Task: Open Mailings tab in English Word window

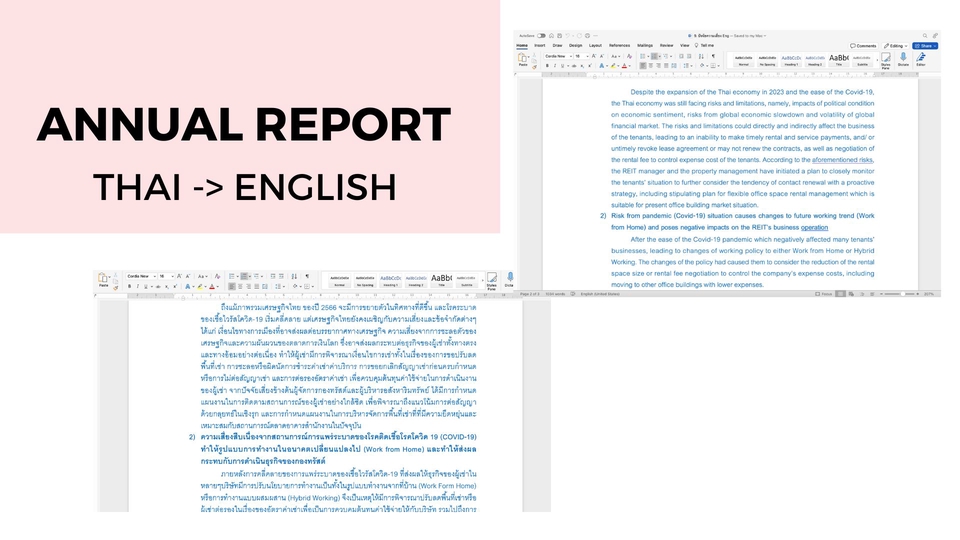Action: point(645,45)
